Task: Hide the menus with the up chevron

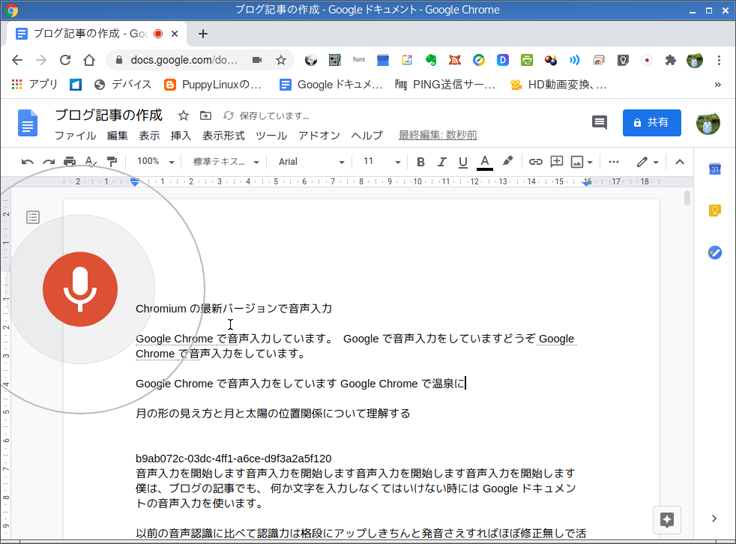Action: tap(680, 162)
